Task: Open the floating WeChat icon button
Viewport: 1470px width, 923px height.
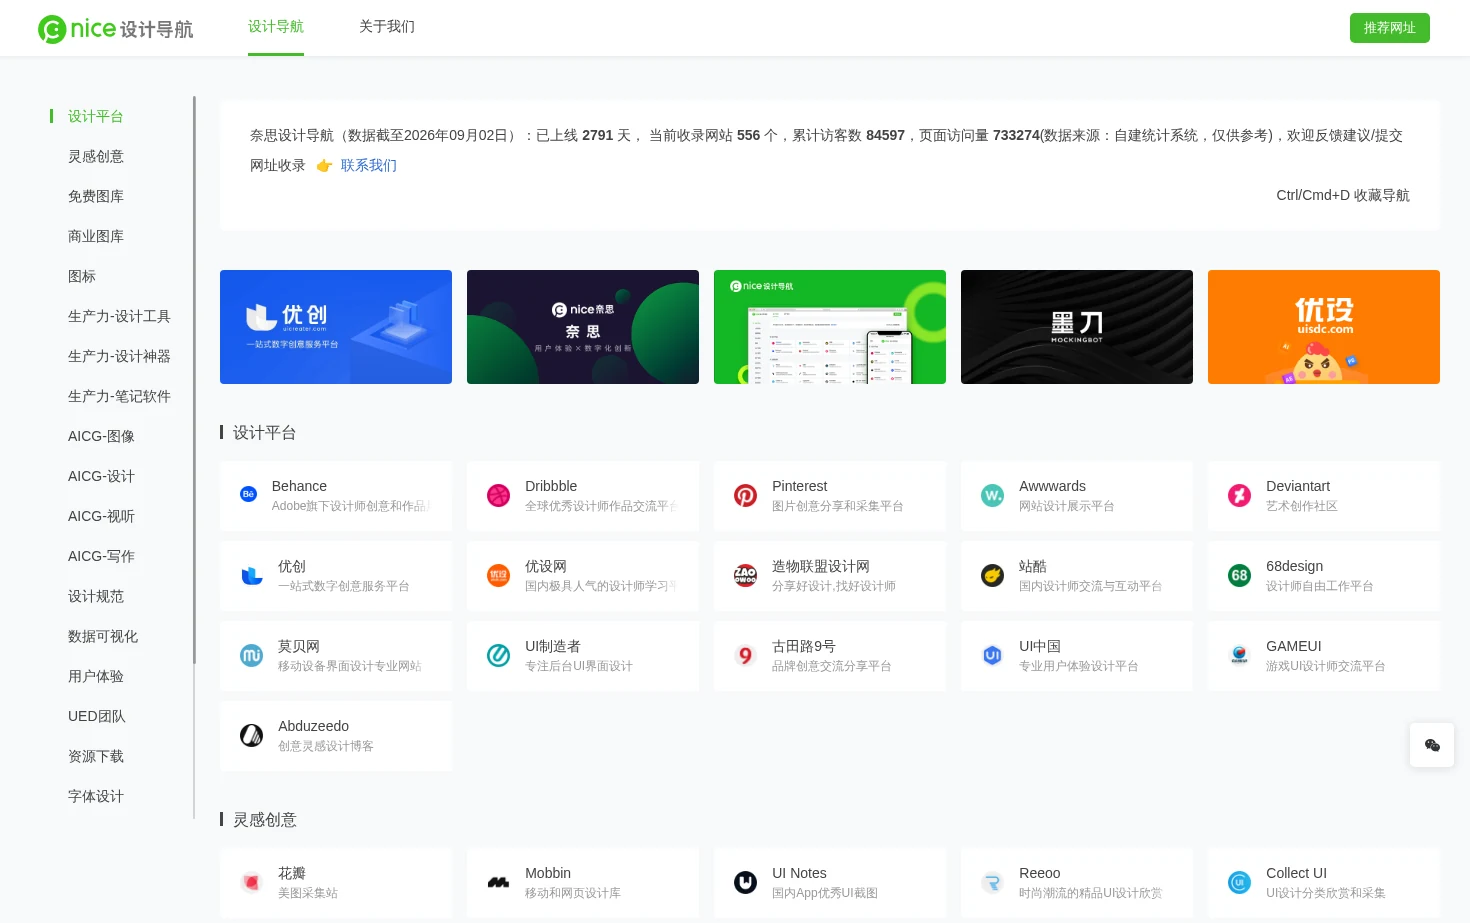Action: pos(1432,745)
